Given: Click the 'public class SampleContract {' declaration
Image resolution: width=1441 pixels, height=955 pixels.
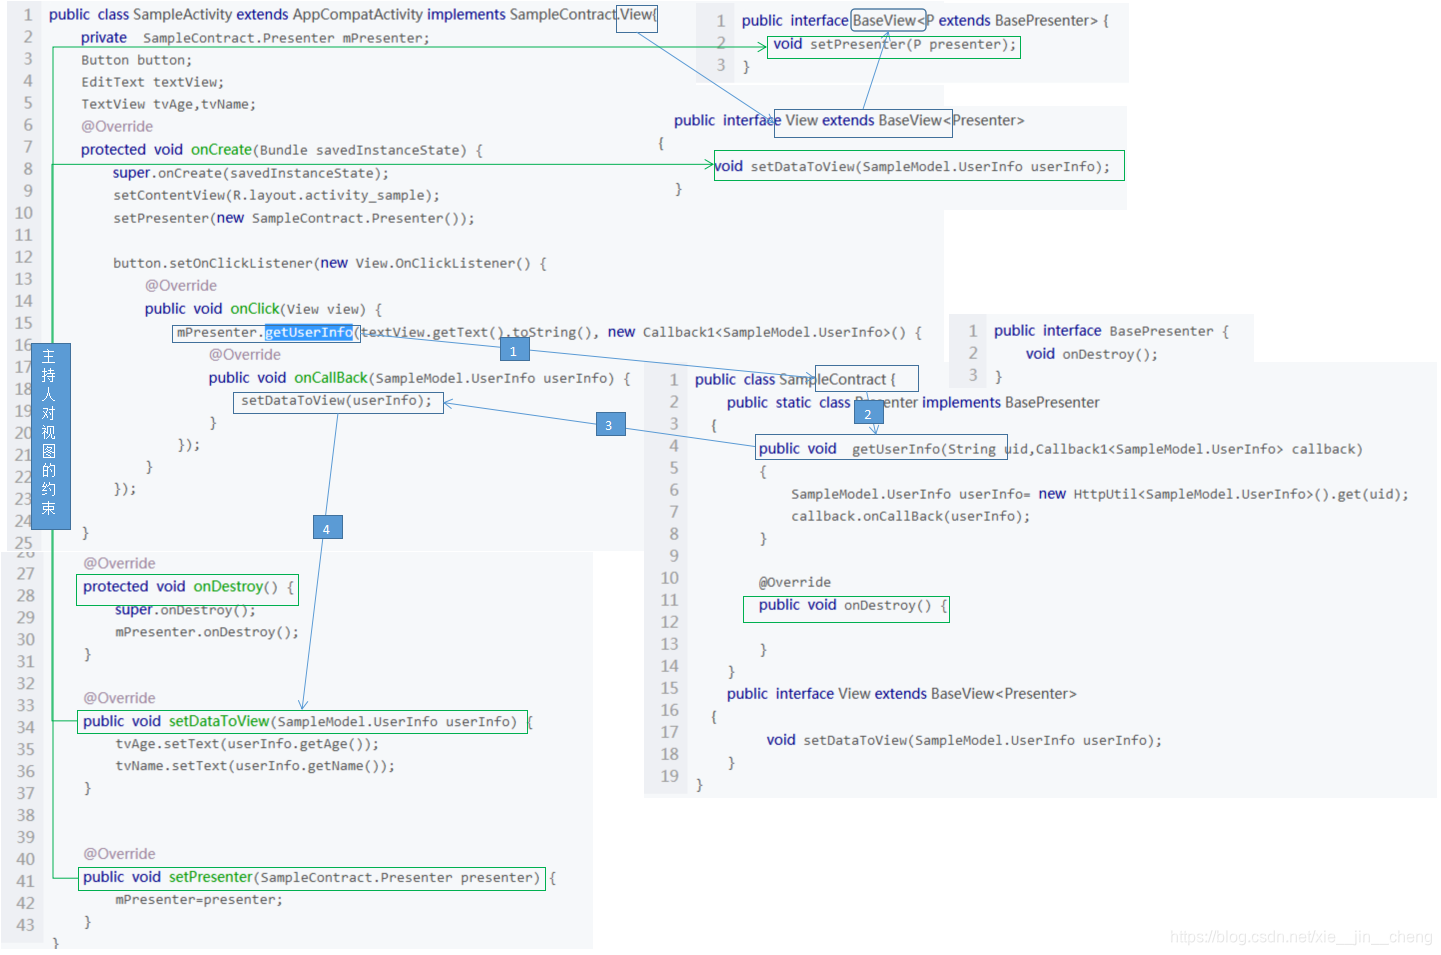Looking at the screenshot, I should [795, 380].
